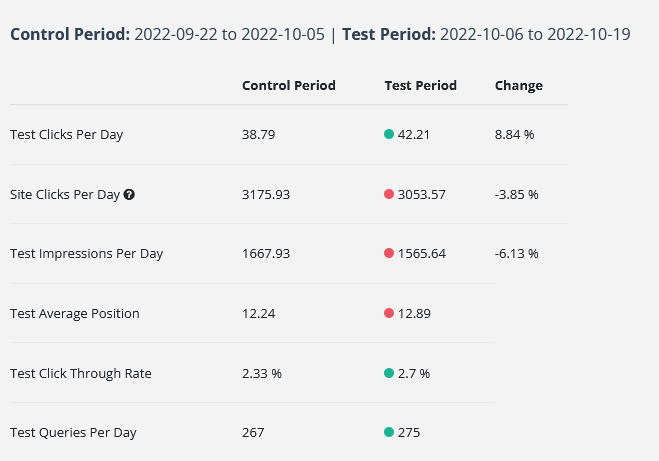Click the Change column header
The width and height of the screenshot is (659, 461).
[518, 86]
